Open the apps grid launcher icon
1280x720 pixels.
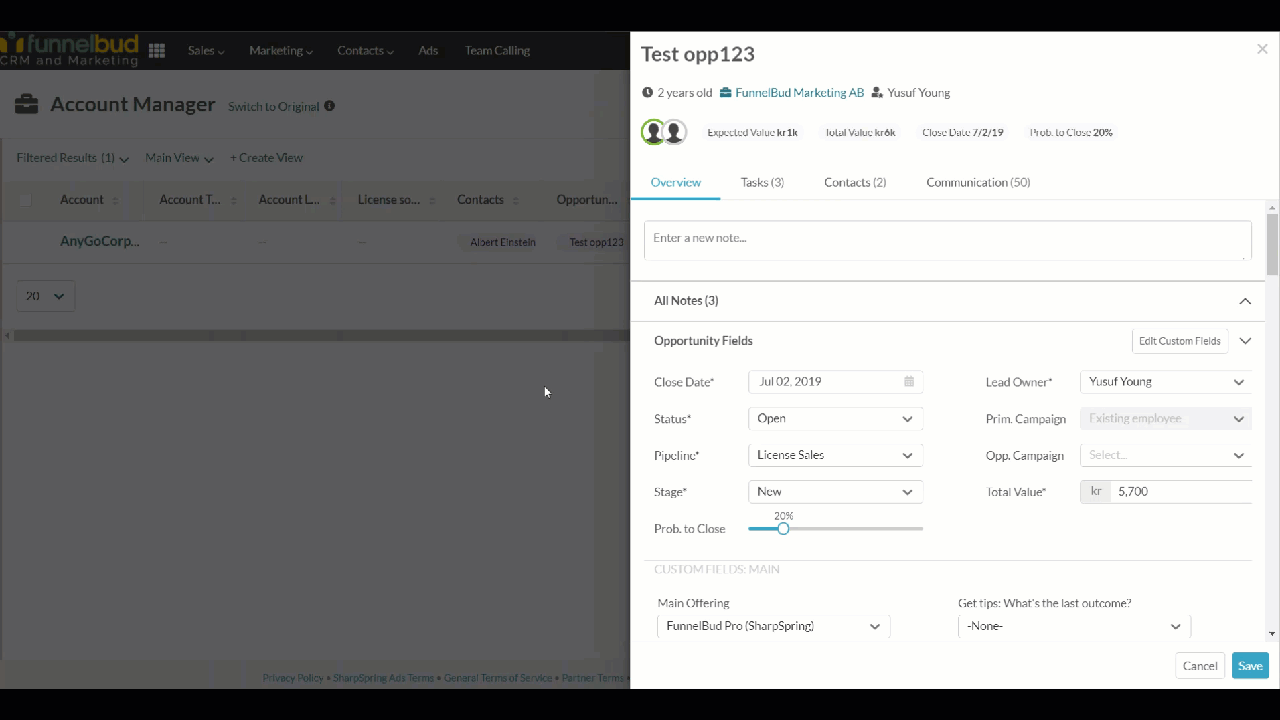pyautogui.click(x=157, y=51)
